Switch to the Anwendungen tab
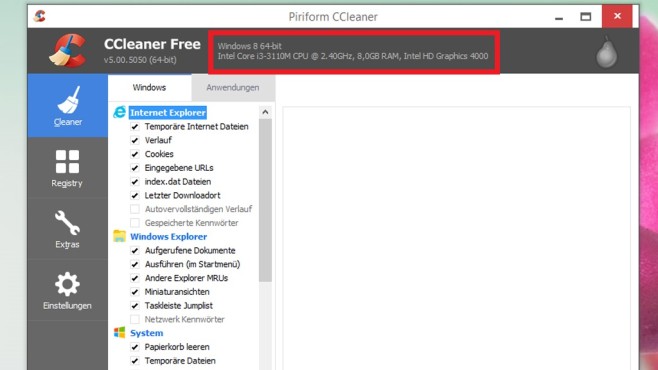 click(232, 88)
